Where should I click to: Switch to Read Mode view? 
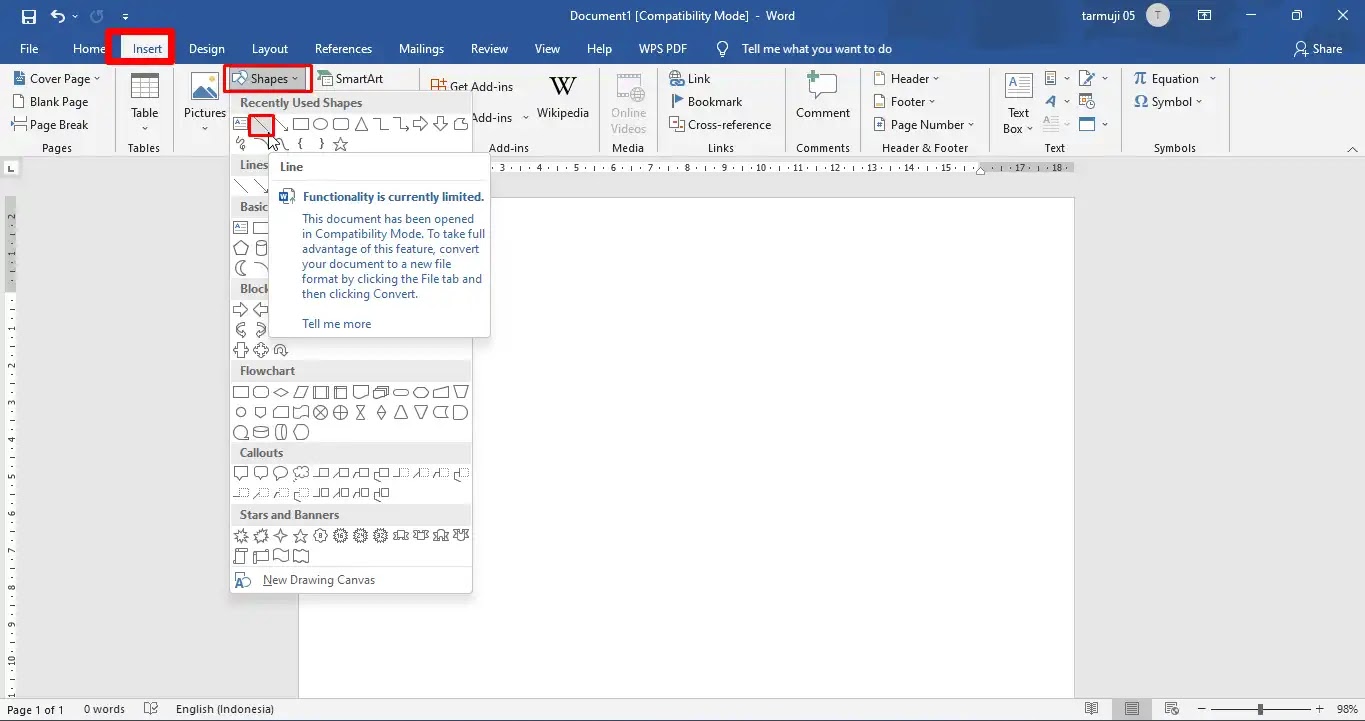pyautogui.click(x=1092, y=709)
